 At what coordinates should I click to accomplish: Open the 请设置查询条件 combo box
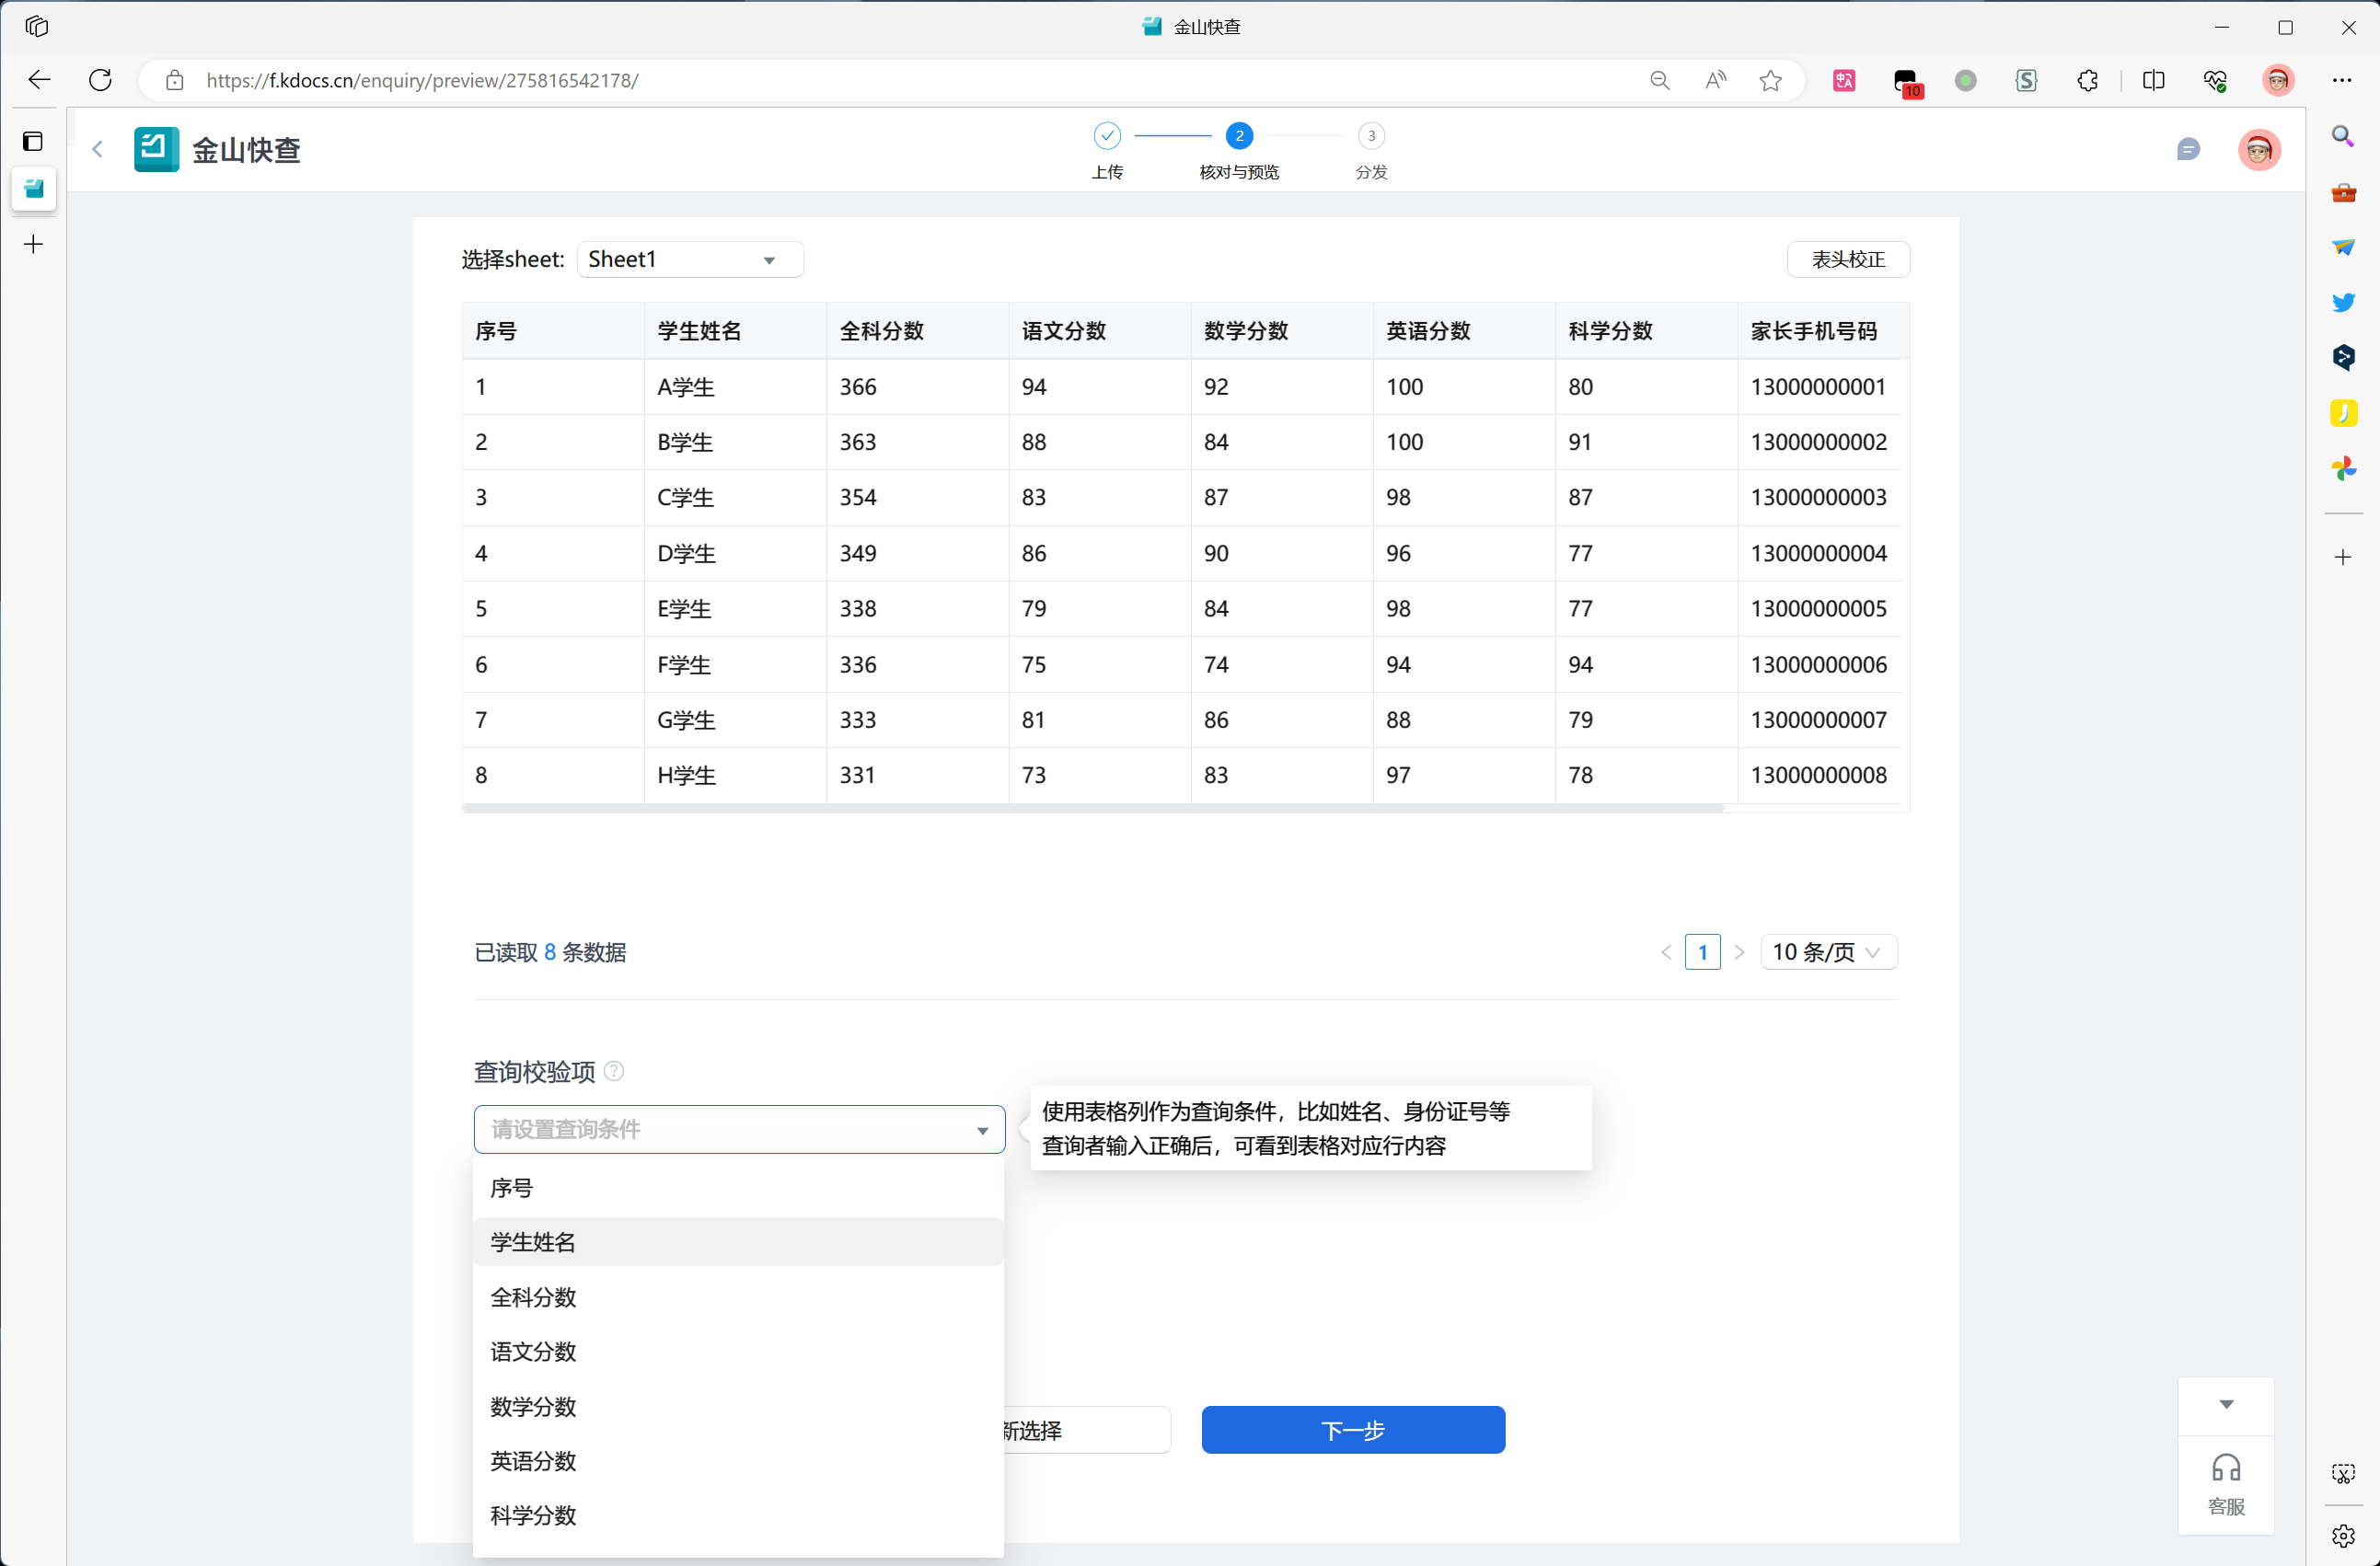pyautogui.click(x=738, y=1129)
